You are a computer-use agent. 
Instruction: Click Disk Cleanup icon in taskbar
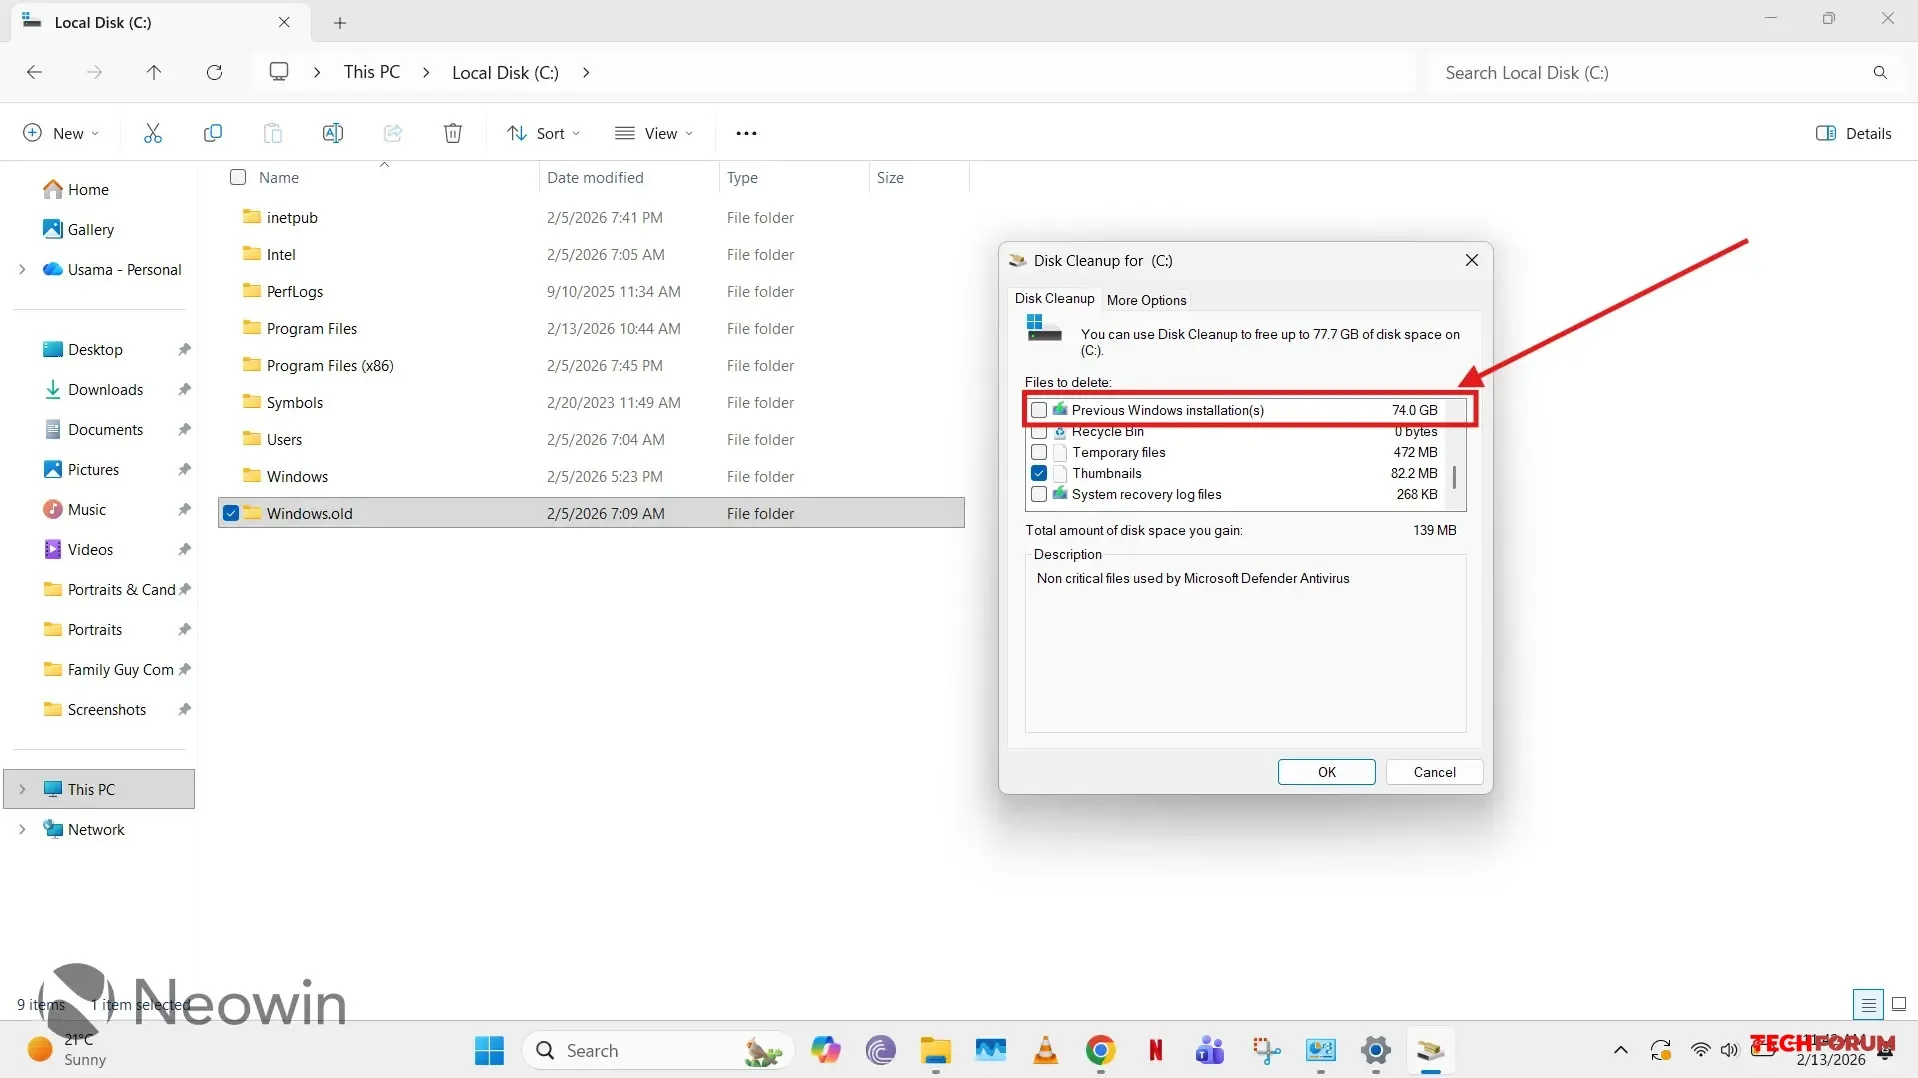[1430, 1050]
